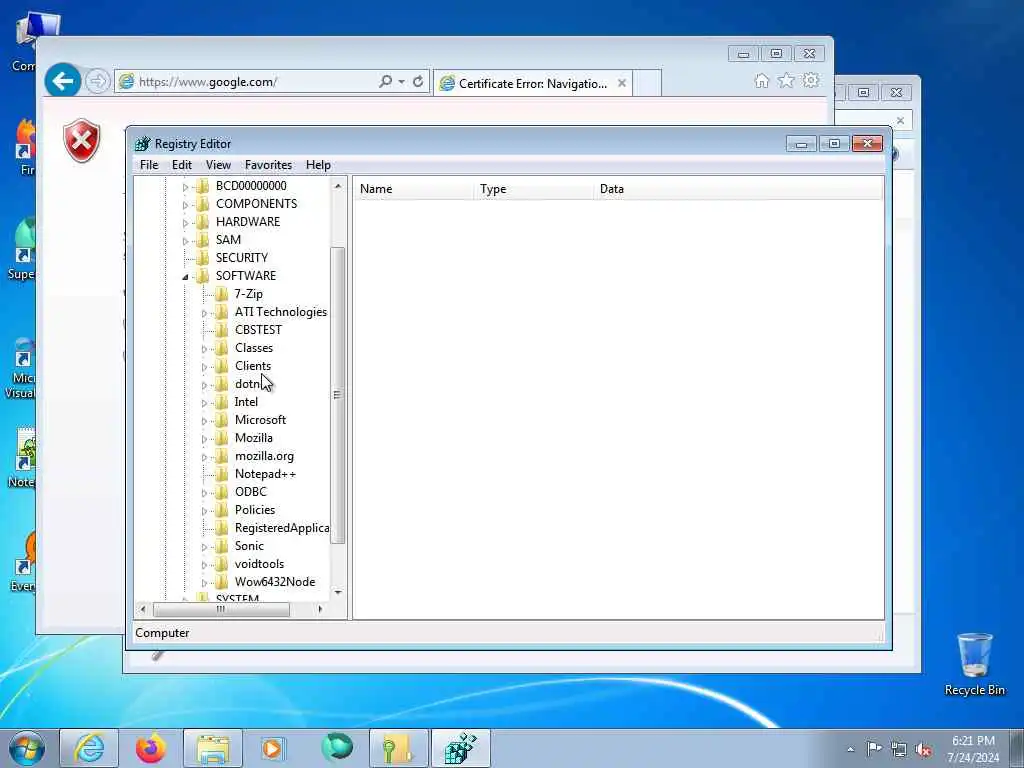Open the Edit menu in Registry Editor

[182, 165]
